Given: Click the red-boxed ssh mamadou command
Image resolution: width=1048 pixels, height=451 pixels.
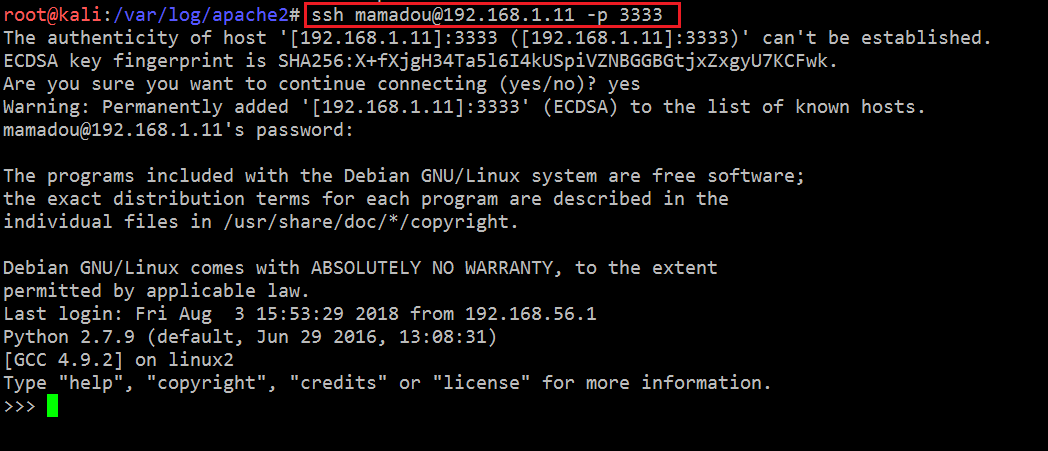Looking at the screenshot, I should pos(490,15).
